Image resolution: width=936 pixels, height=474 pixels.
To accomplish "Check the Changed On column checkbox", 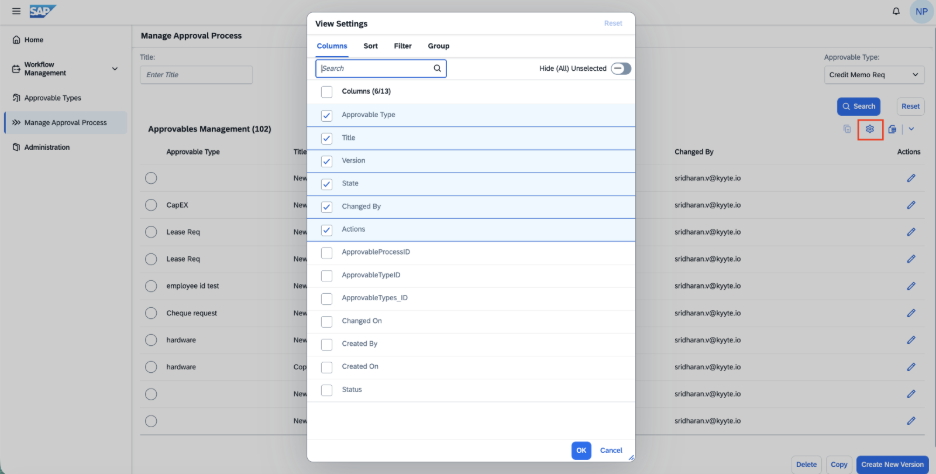I will point(327,322).
